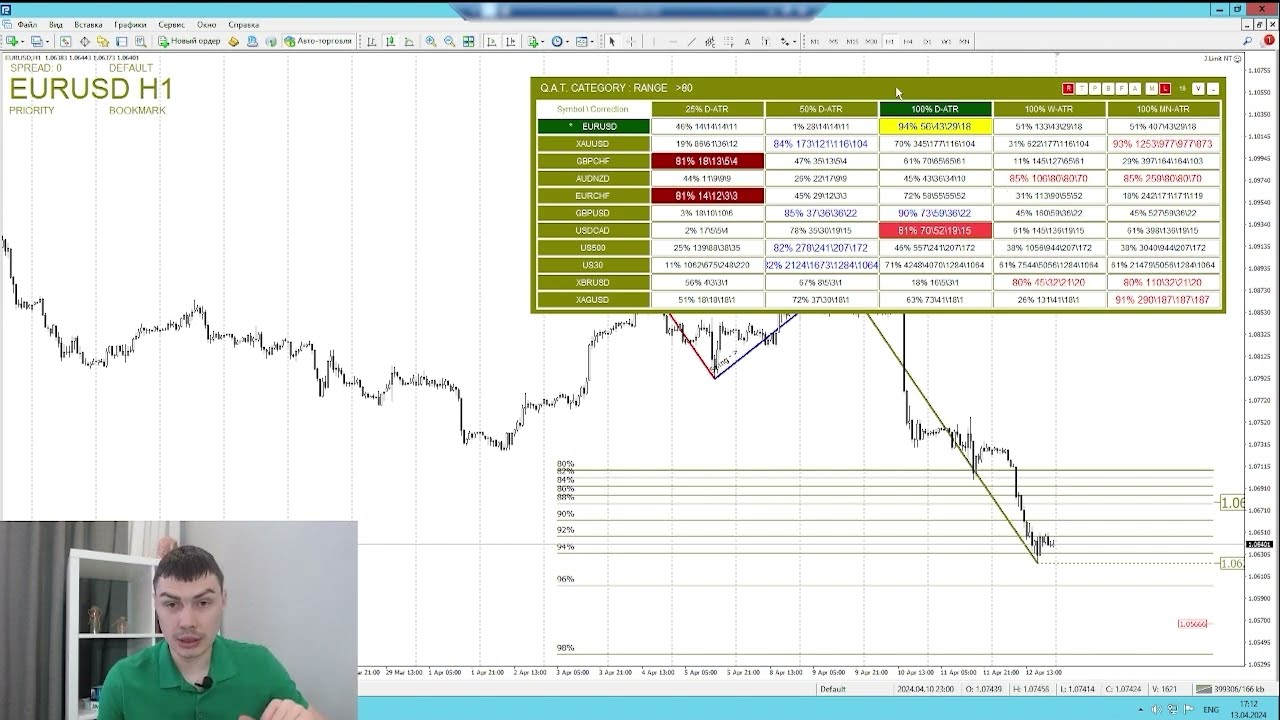Toggle the R filter in QAT panel
1280x720 pixels.
(1068, 89)
